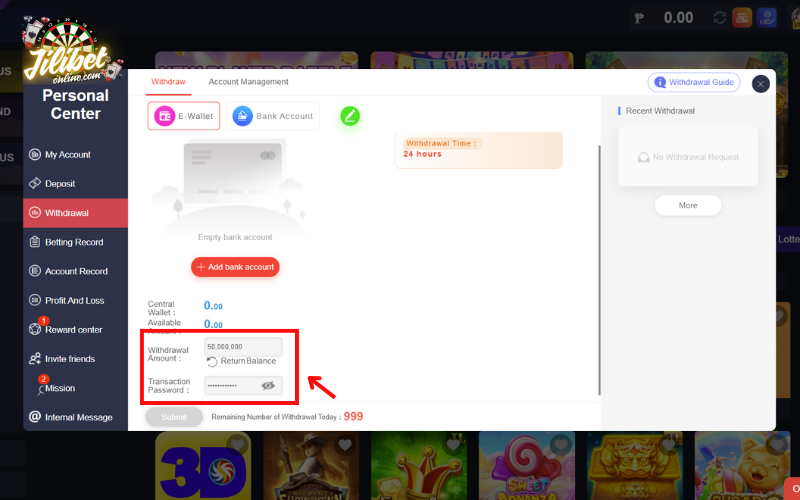Click the Invite friends people icon

(35, 359)
